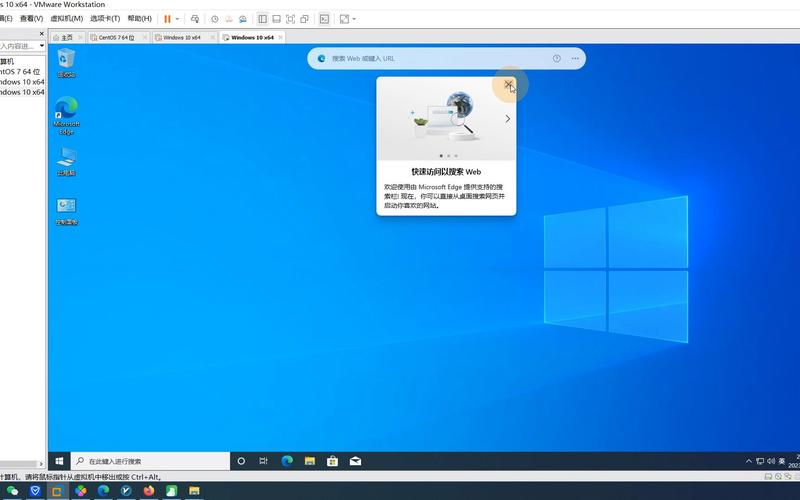Toggle the guest input language indicator 英

coord(782,461)
